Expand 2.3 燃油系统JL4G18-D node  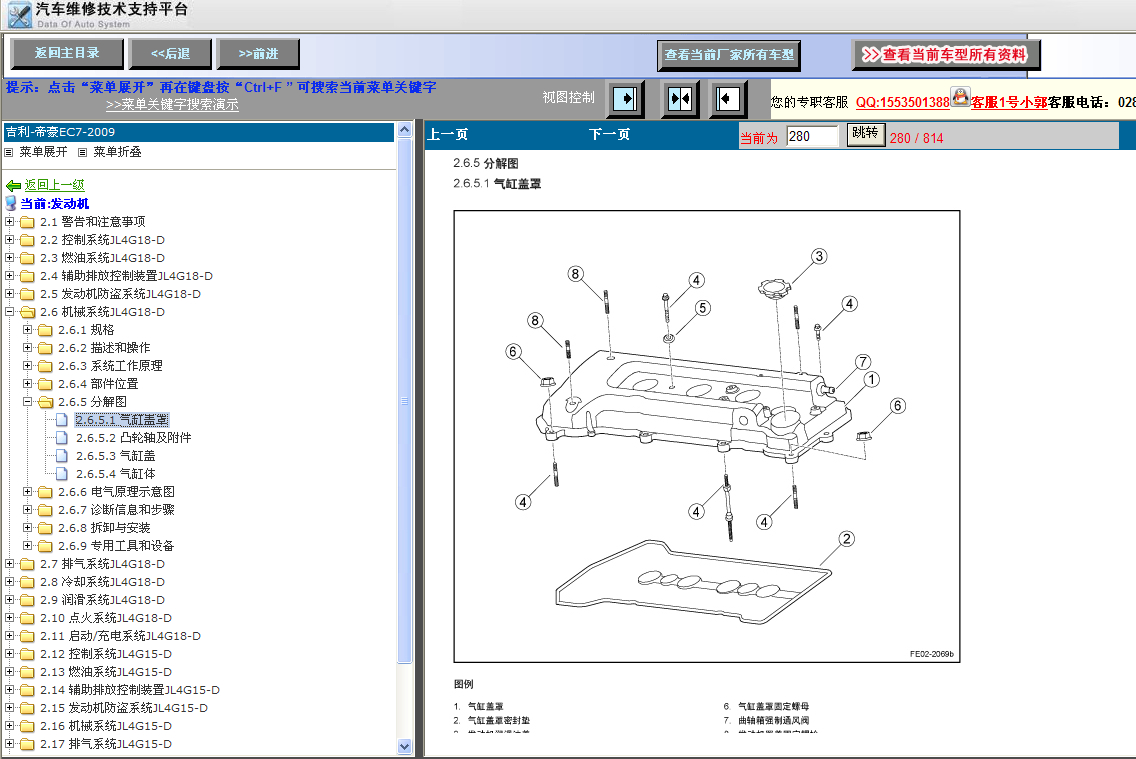click(x=9, y=258)
